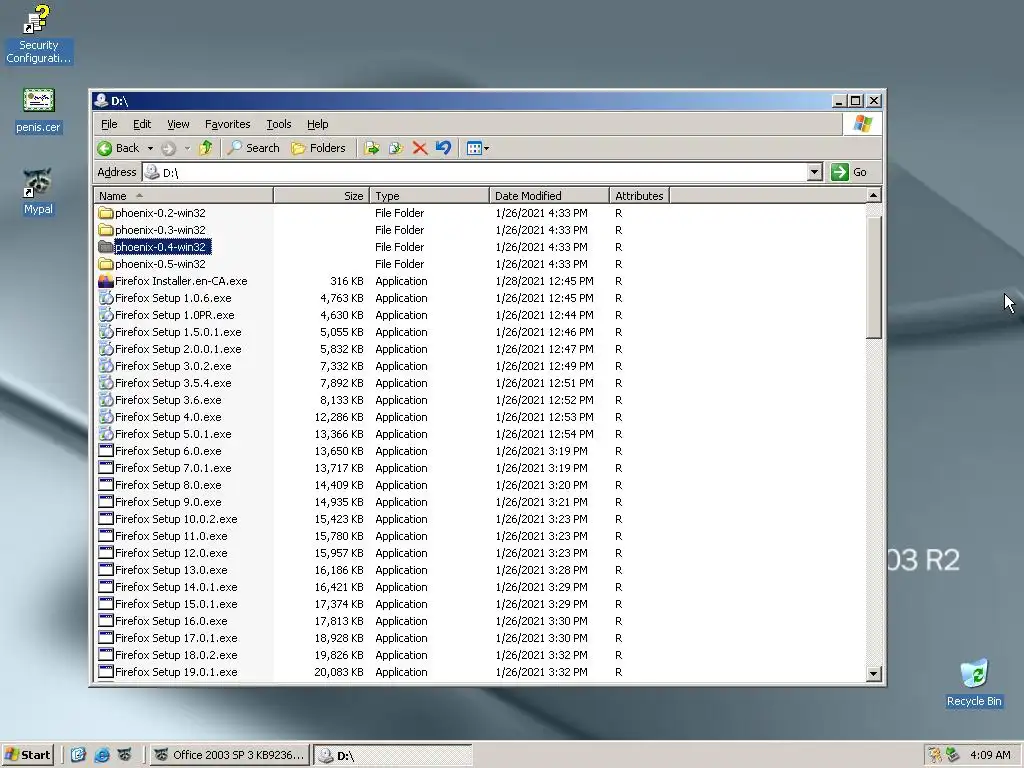Screen dimensions: 1024x768
Task: Open the Search pane magnifier icon
Action: [x=234, y=148]
